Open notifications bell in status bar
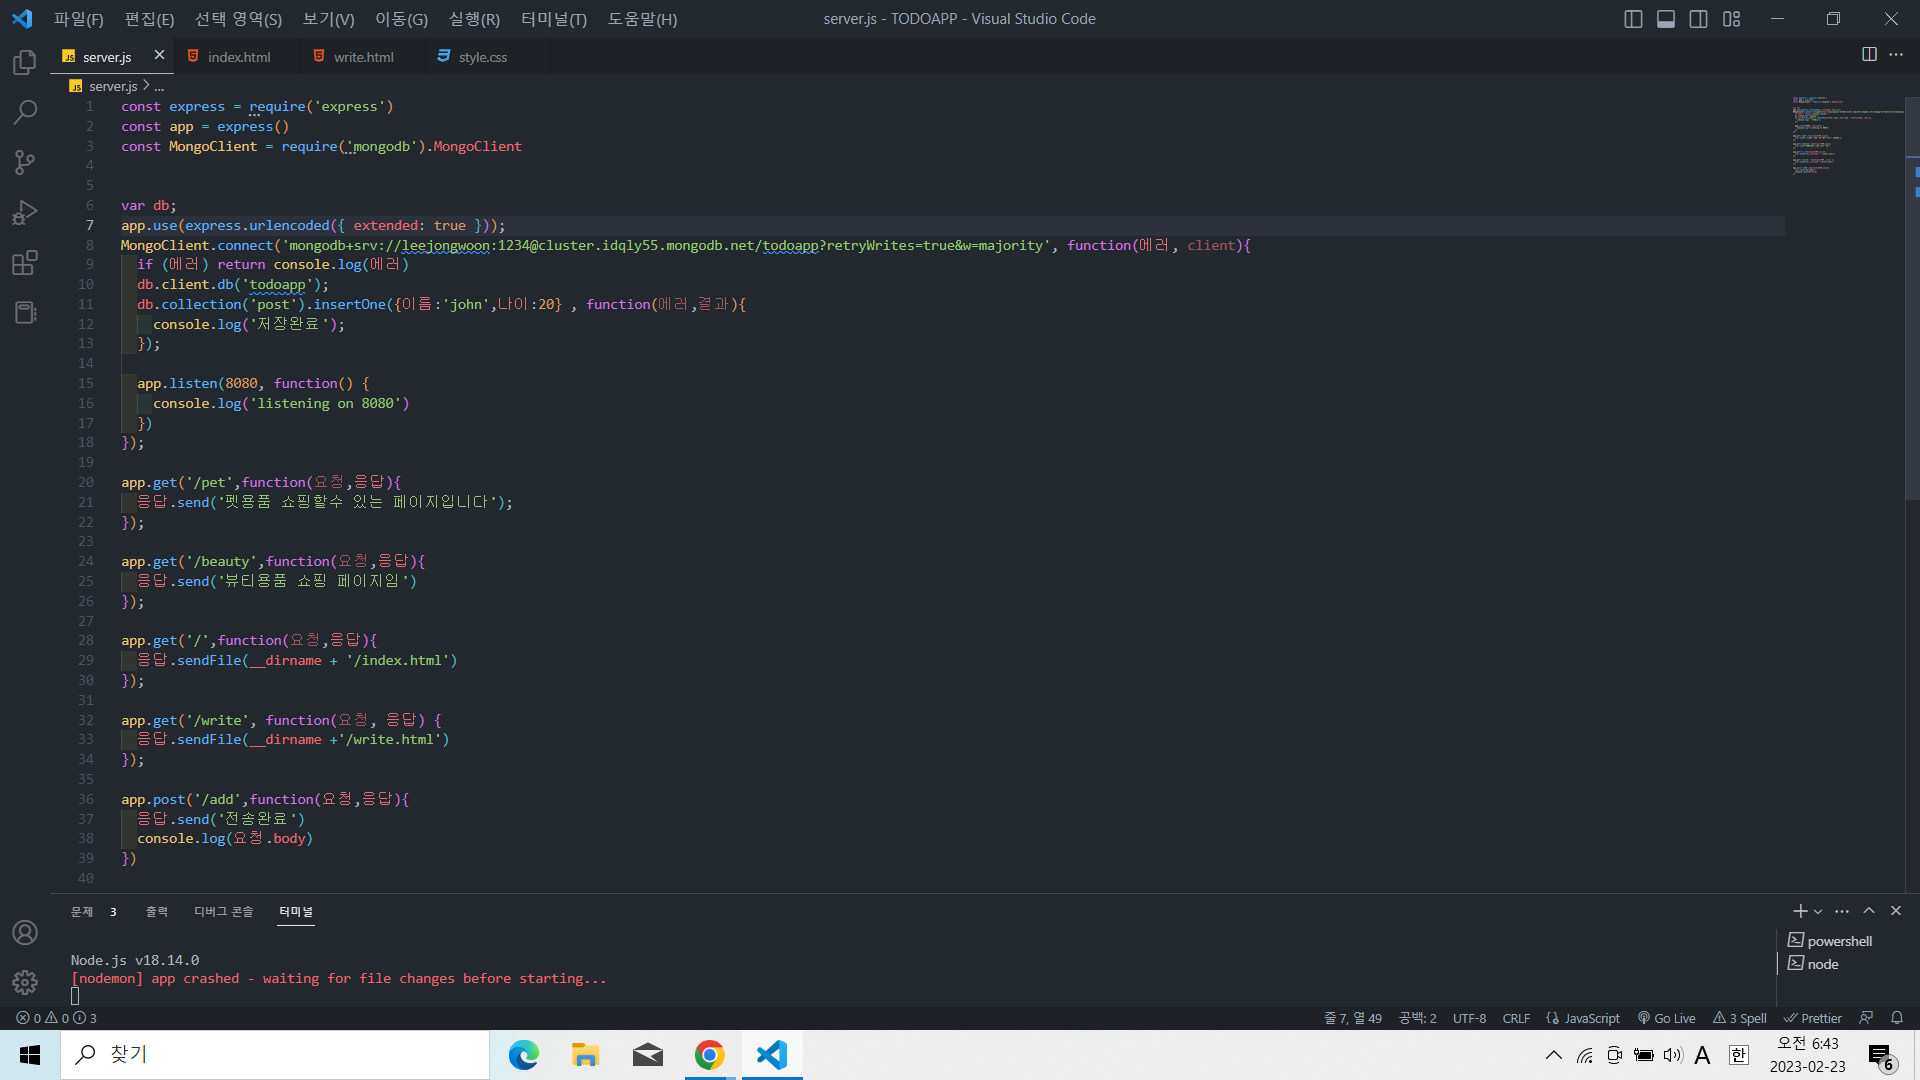 (x=1897, y=1018)
